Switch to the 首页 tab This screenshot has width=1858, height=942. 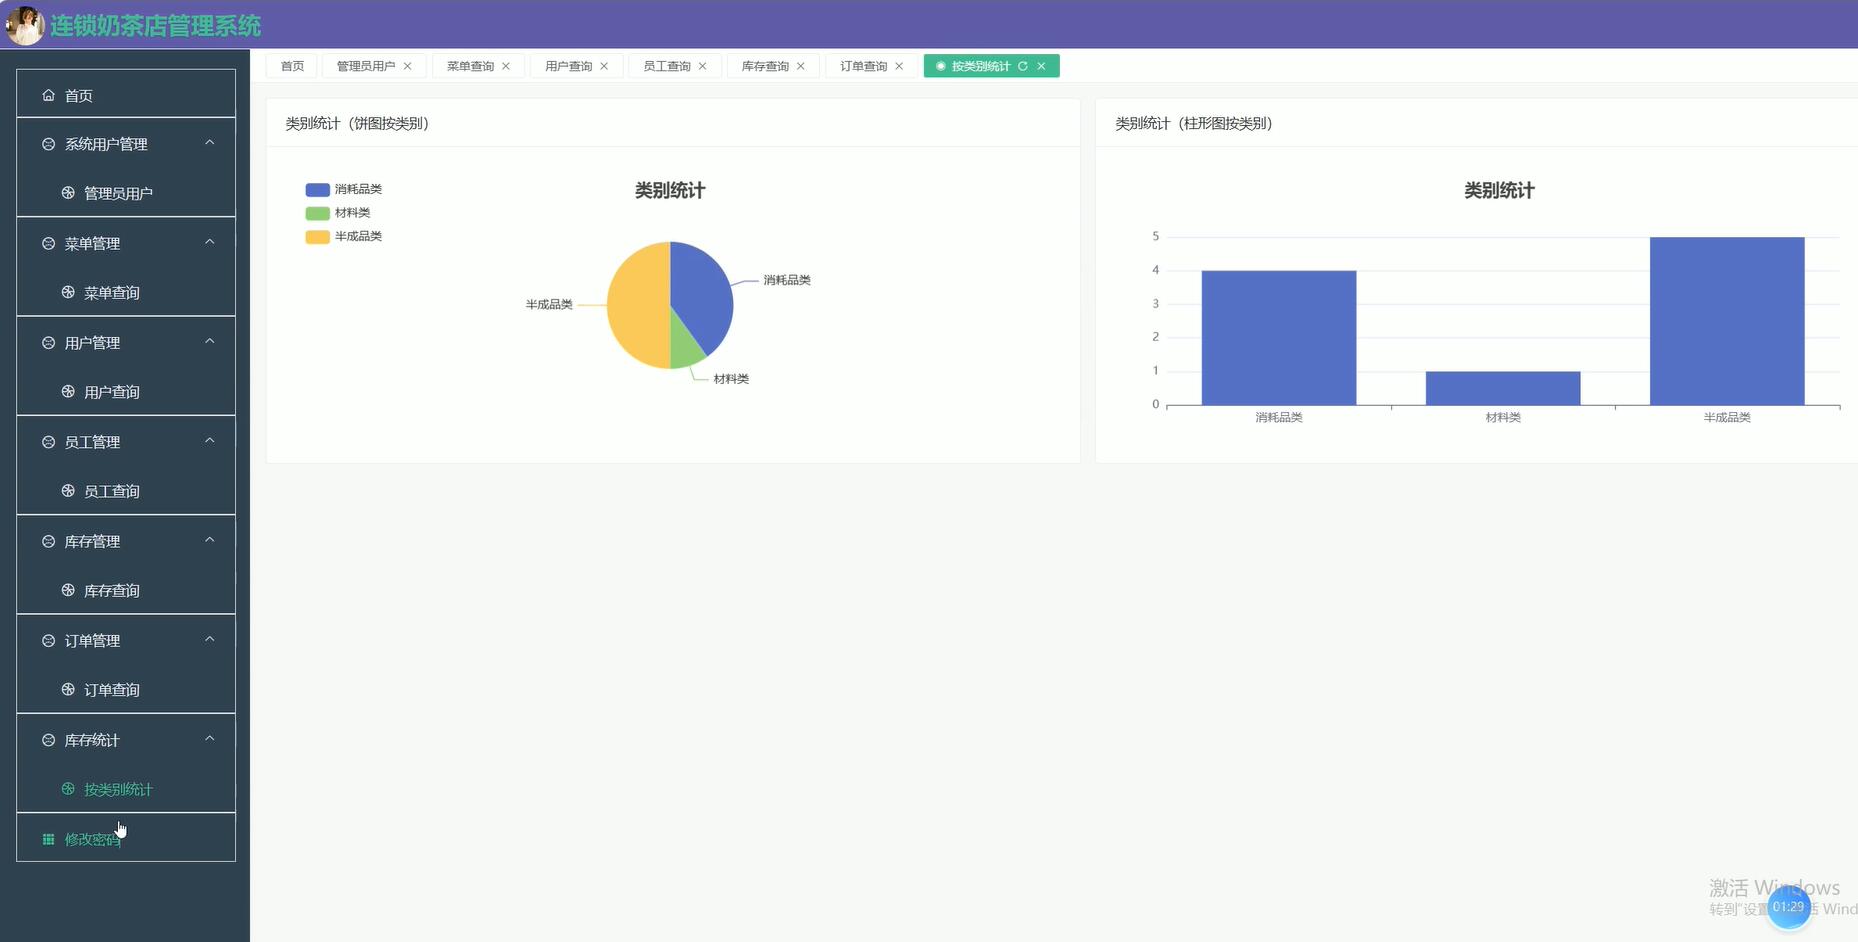291,66
